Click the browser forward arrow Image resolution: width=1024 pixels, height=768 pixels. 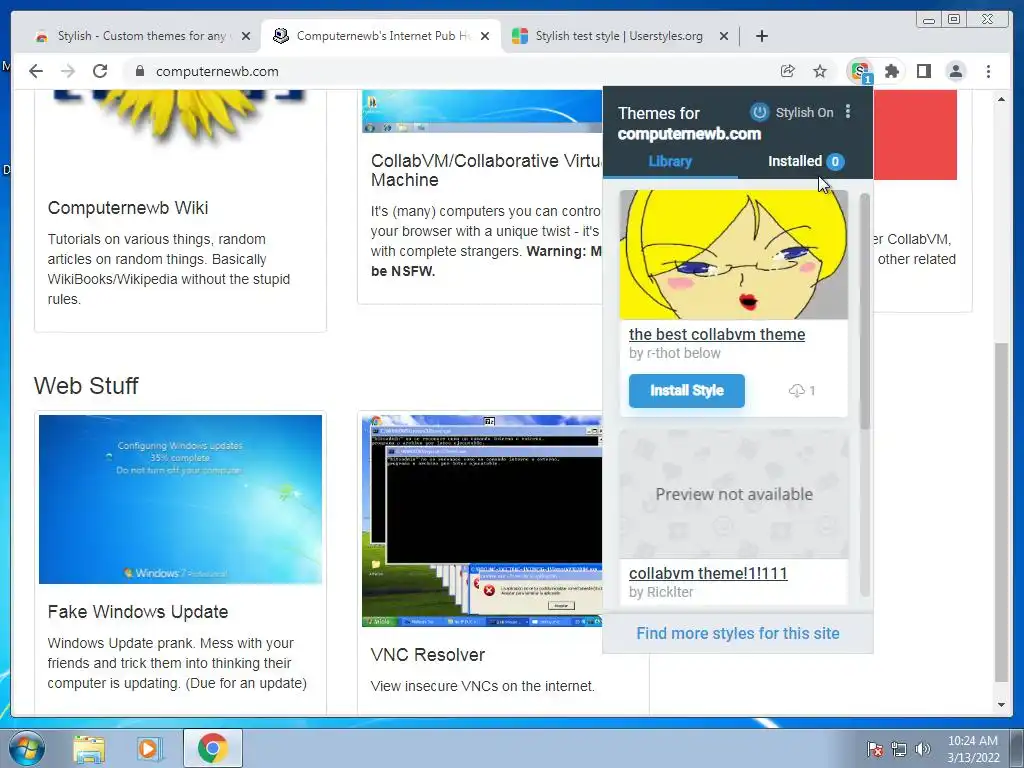coord(68,71)
